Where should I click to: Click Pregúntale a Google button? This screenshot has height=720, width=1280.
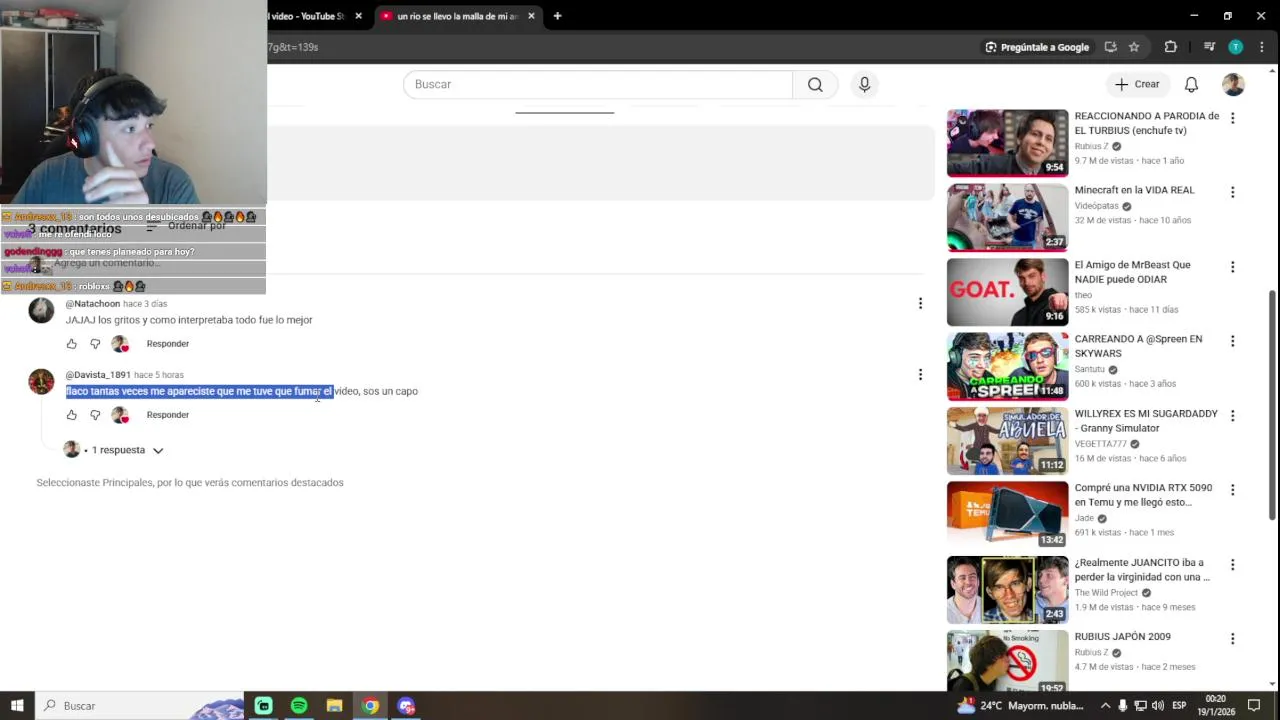pyautogui.click(x=1037, y=47)
